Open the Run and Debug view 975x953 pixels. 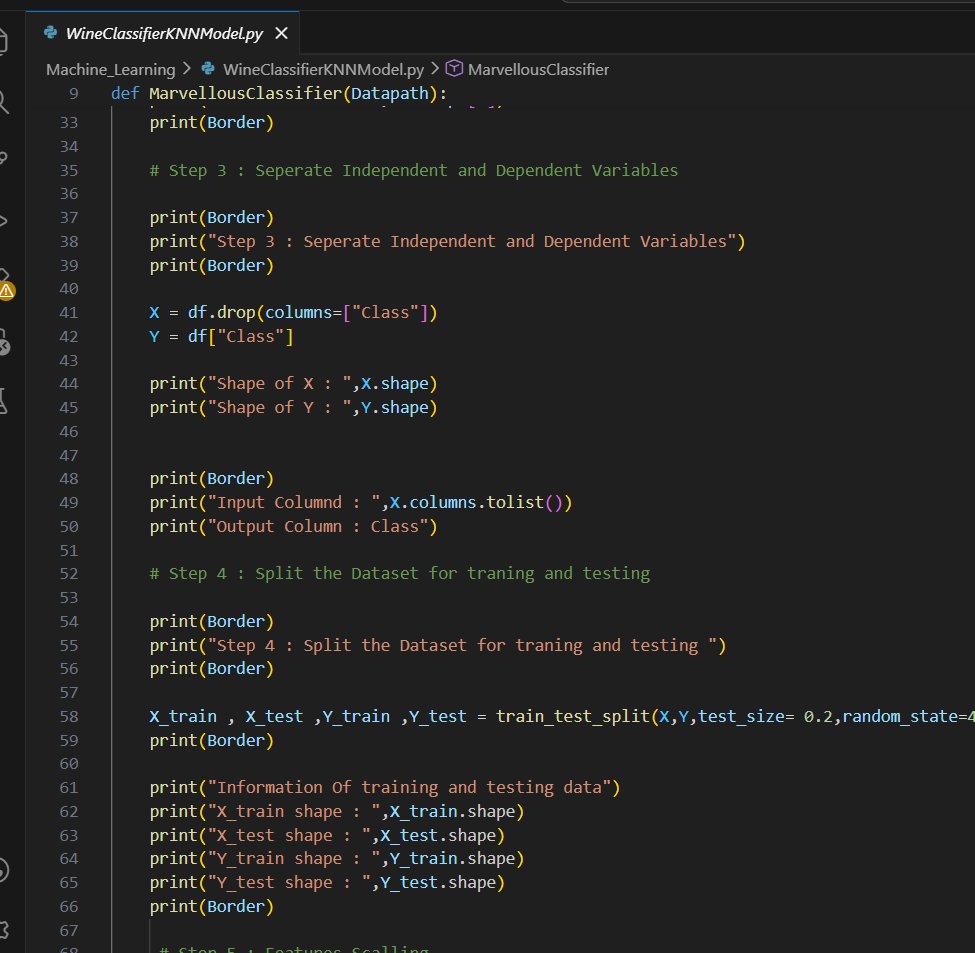pos(4,220)
